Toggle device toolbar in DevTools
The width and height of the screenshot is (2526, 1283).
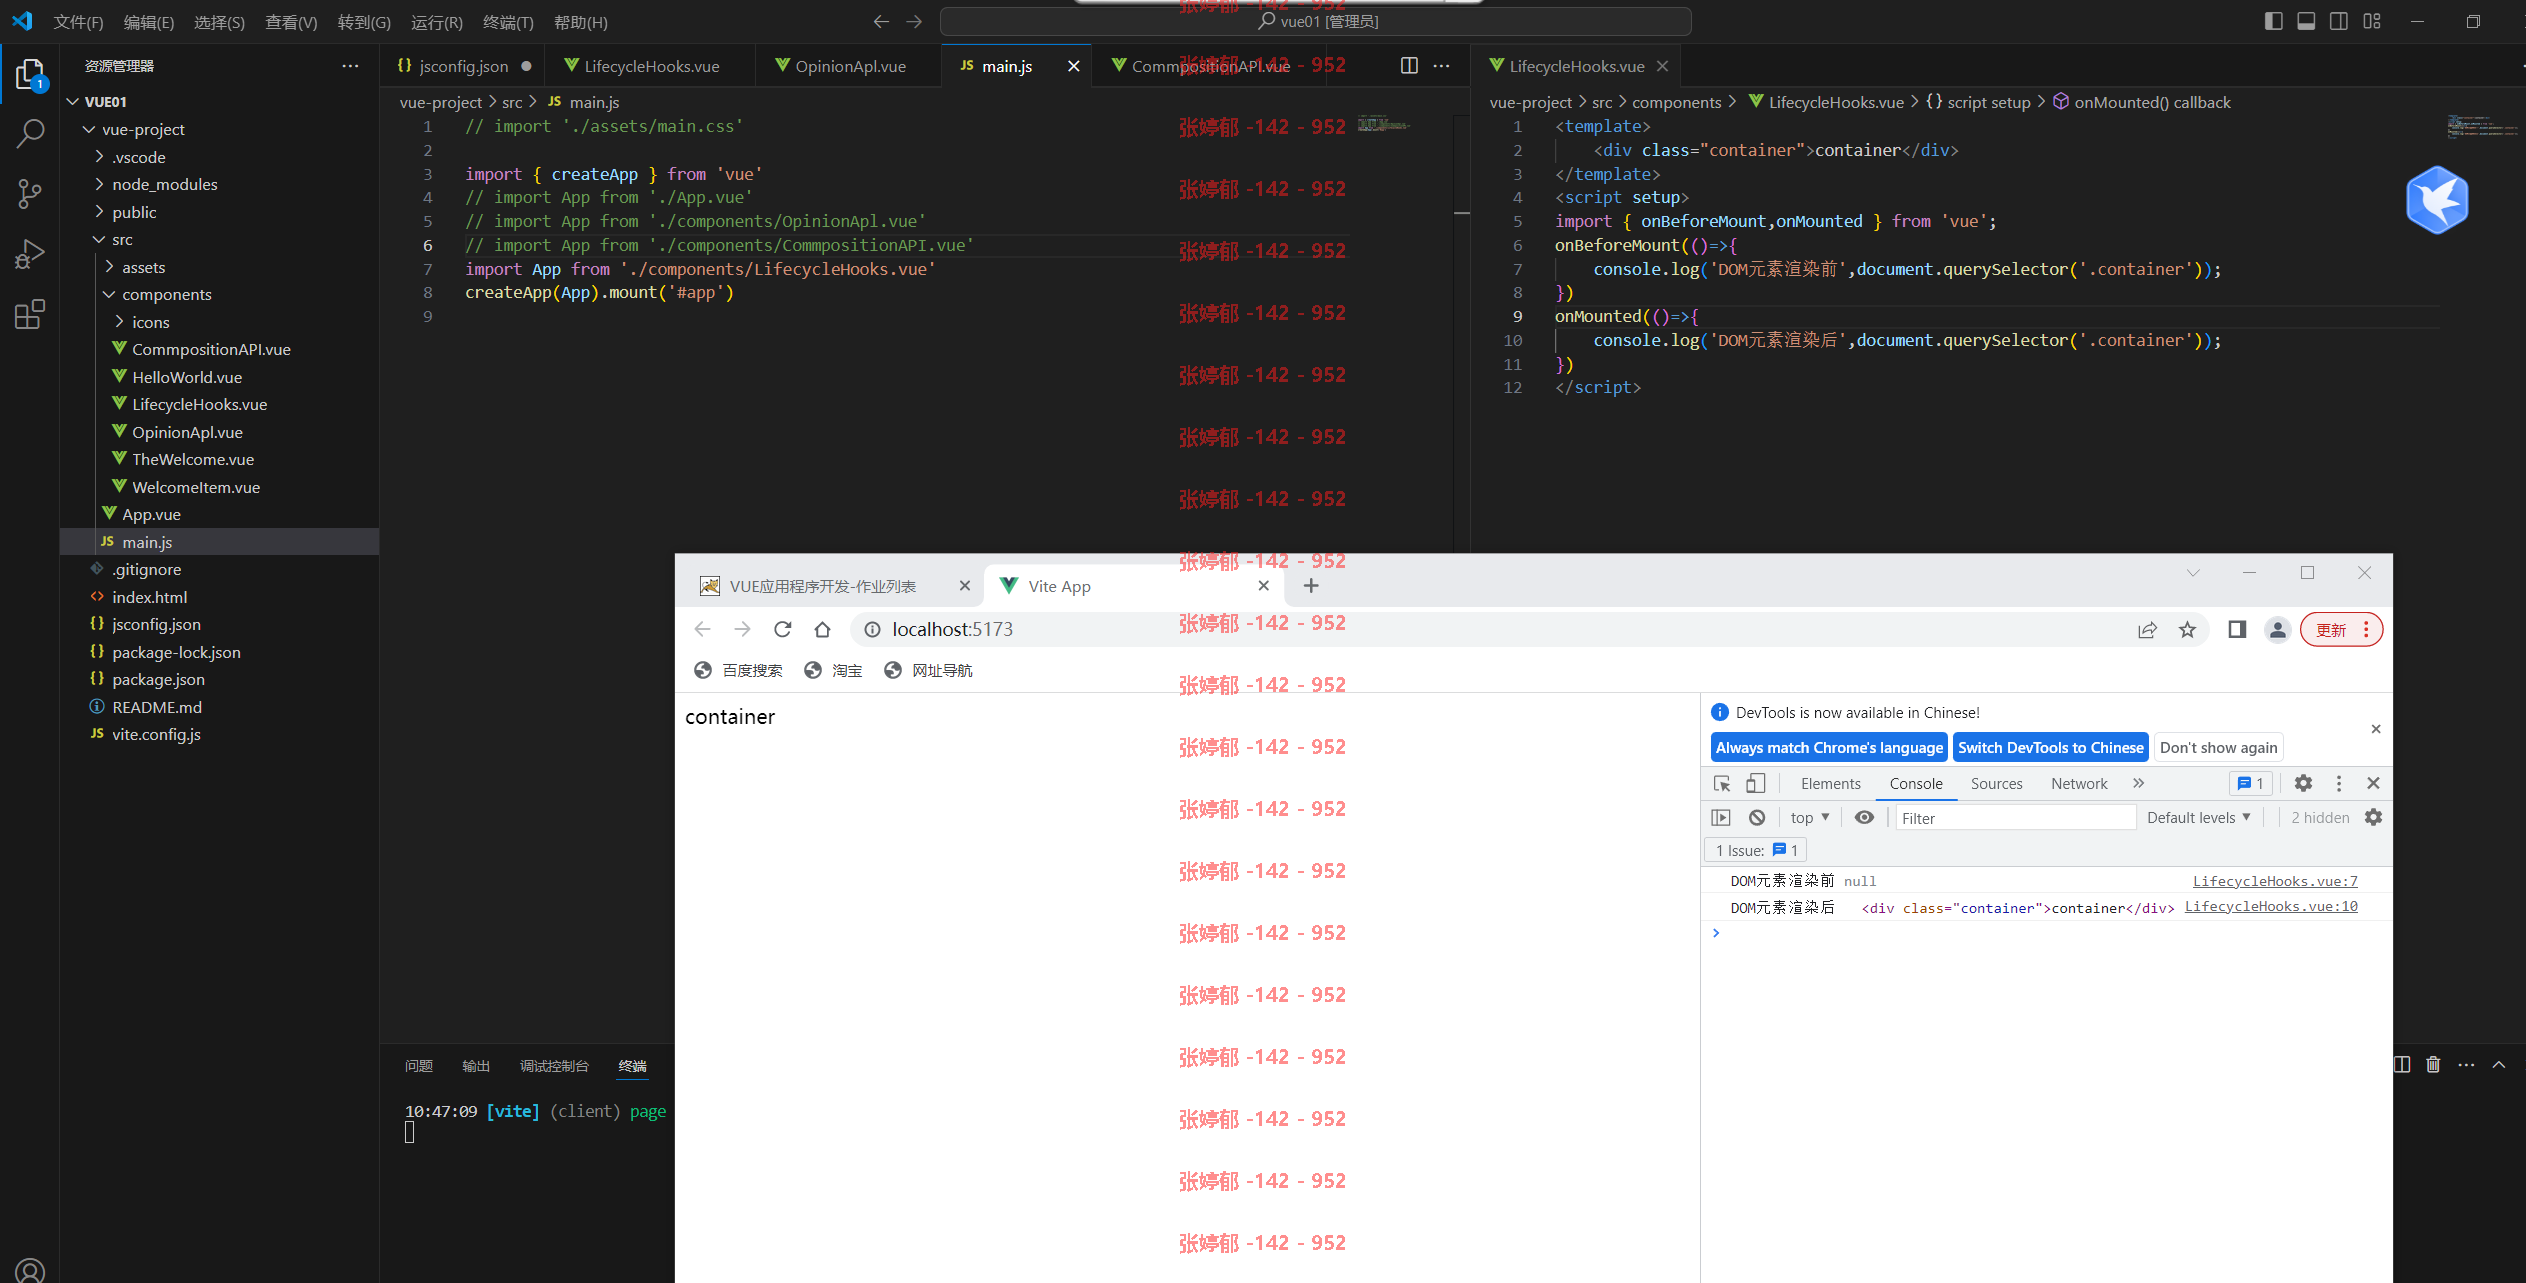pyautogui.click(x=1756, y=784)
